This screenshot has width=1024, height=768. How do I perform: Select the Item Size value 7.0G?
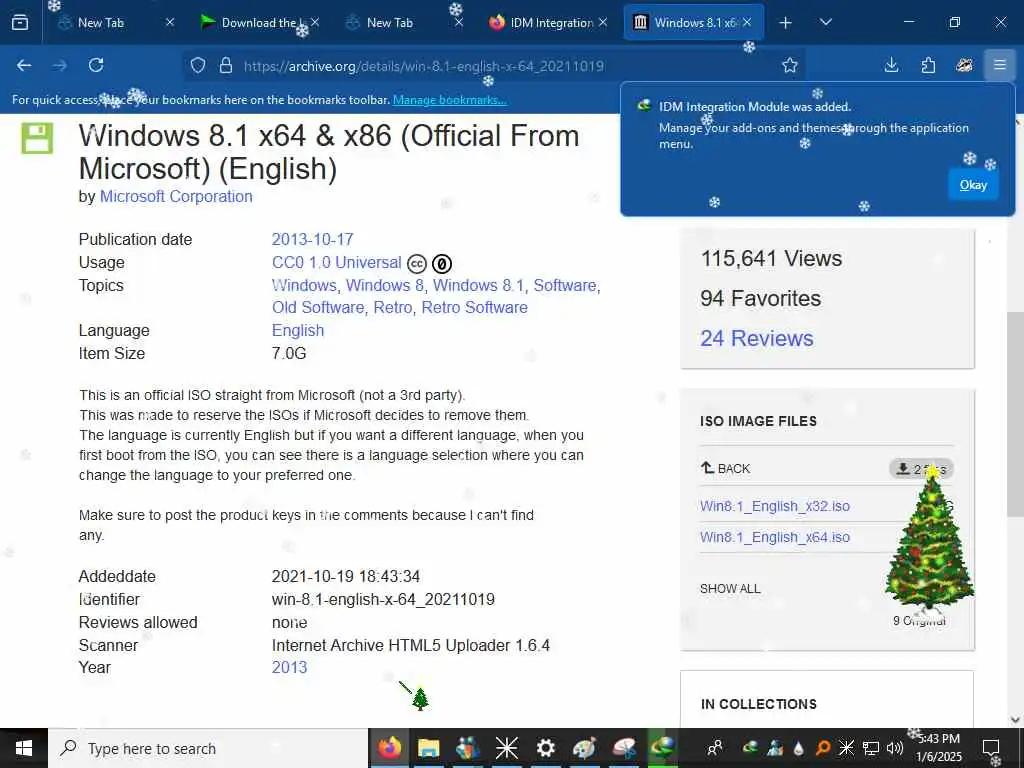289,353
